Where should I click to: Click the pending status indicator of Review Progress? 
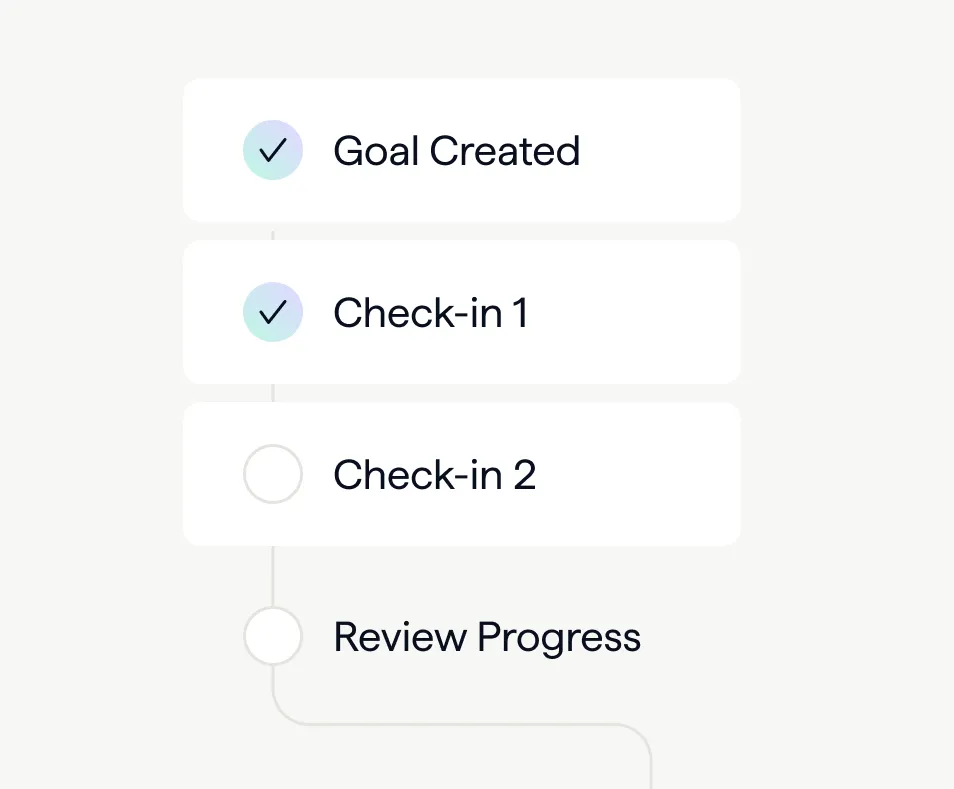272,636
